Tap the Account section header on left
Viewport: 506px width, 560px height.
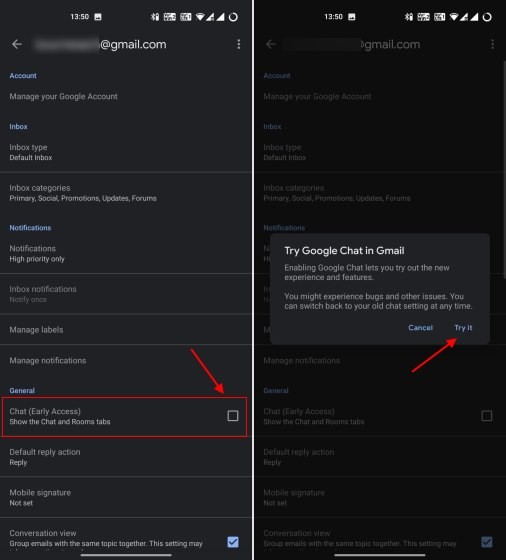[23, 76]
